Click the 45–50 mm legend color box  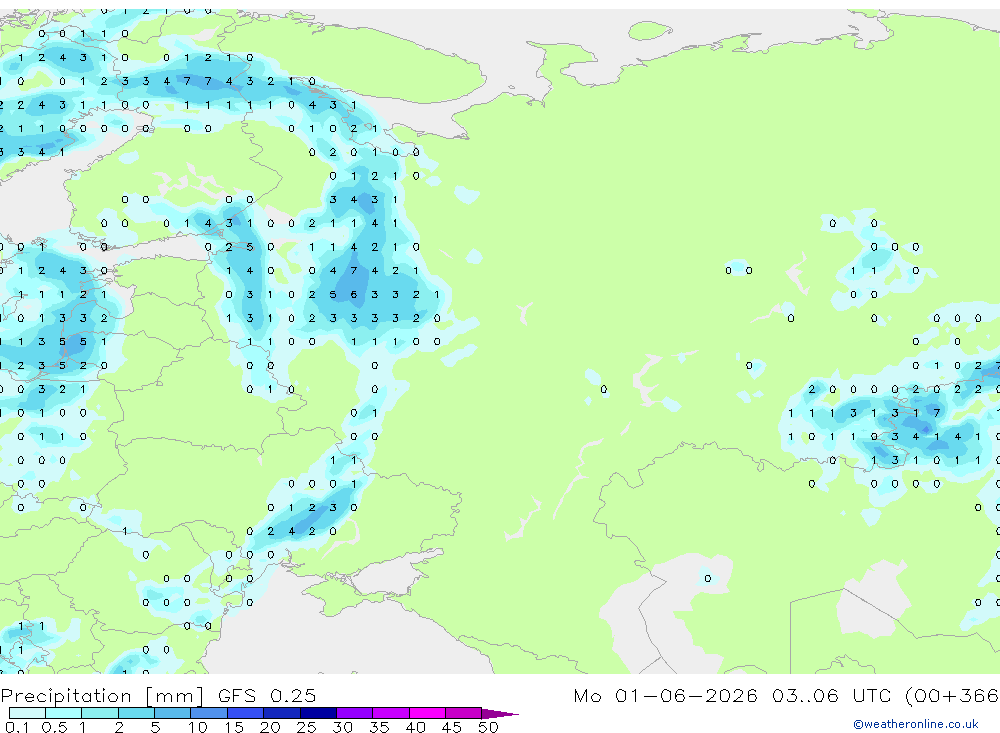click(464, 713)
